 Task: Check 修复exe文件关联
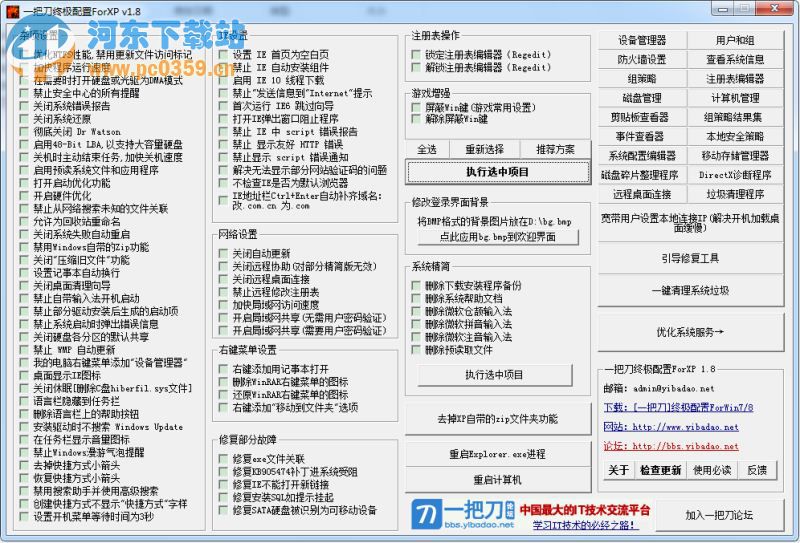point(223,458)
